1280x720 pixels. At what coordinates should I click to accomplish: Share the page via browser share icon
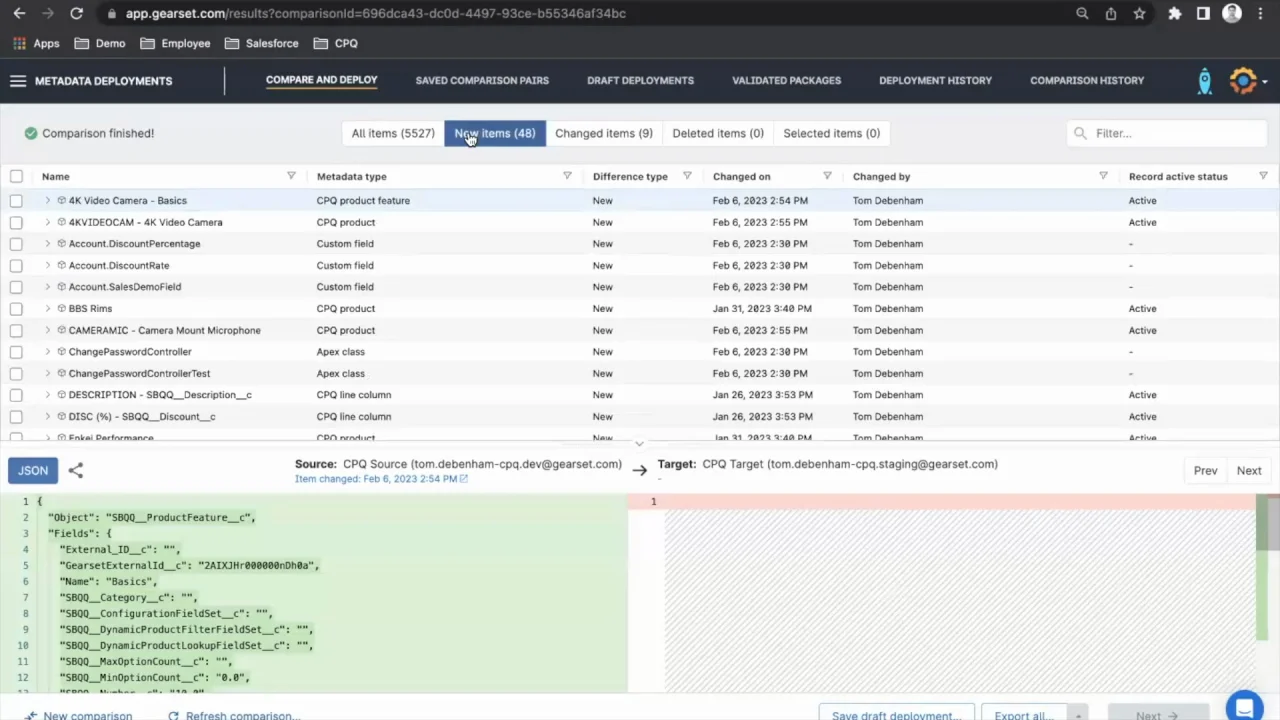(x=1111, y=13)
